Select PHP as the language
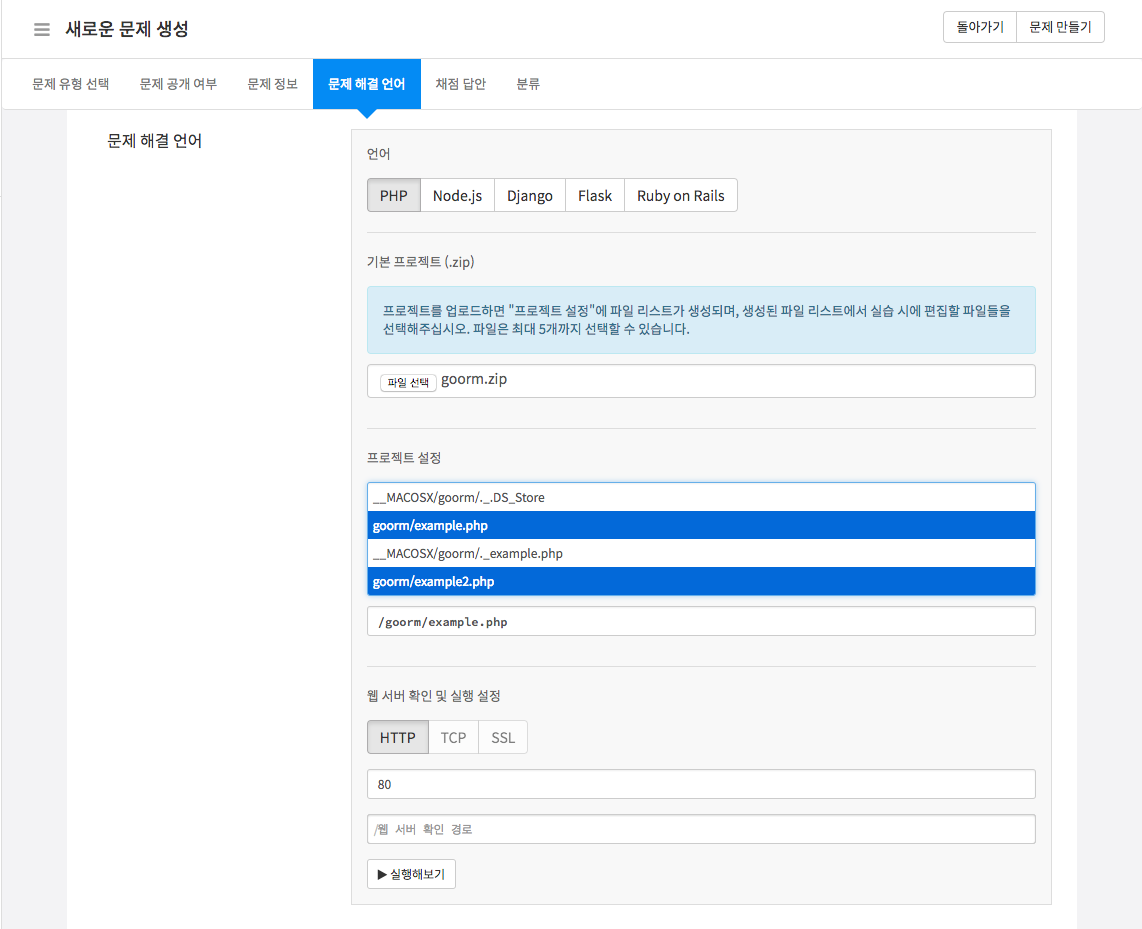The width and height of the screenshot is (1142, 929). [x=393, y=196]
